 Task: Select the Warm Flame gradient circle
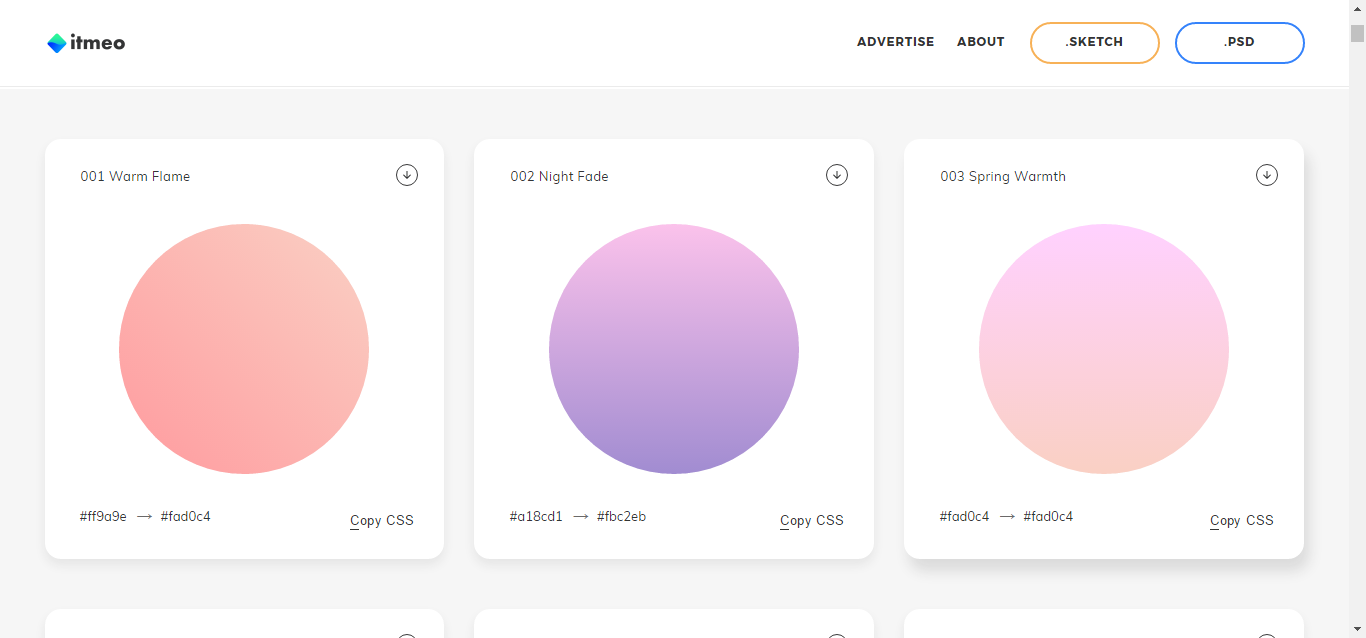244,349
